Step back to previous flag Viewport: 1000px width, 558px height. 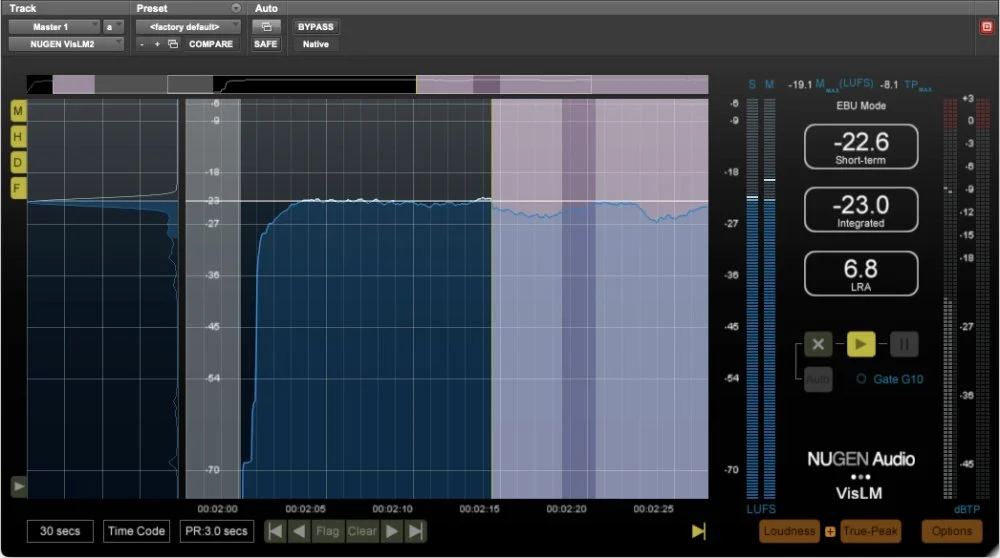pyautogui.click(x=298, y=531)
